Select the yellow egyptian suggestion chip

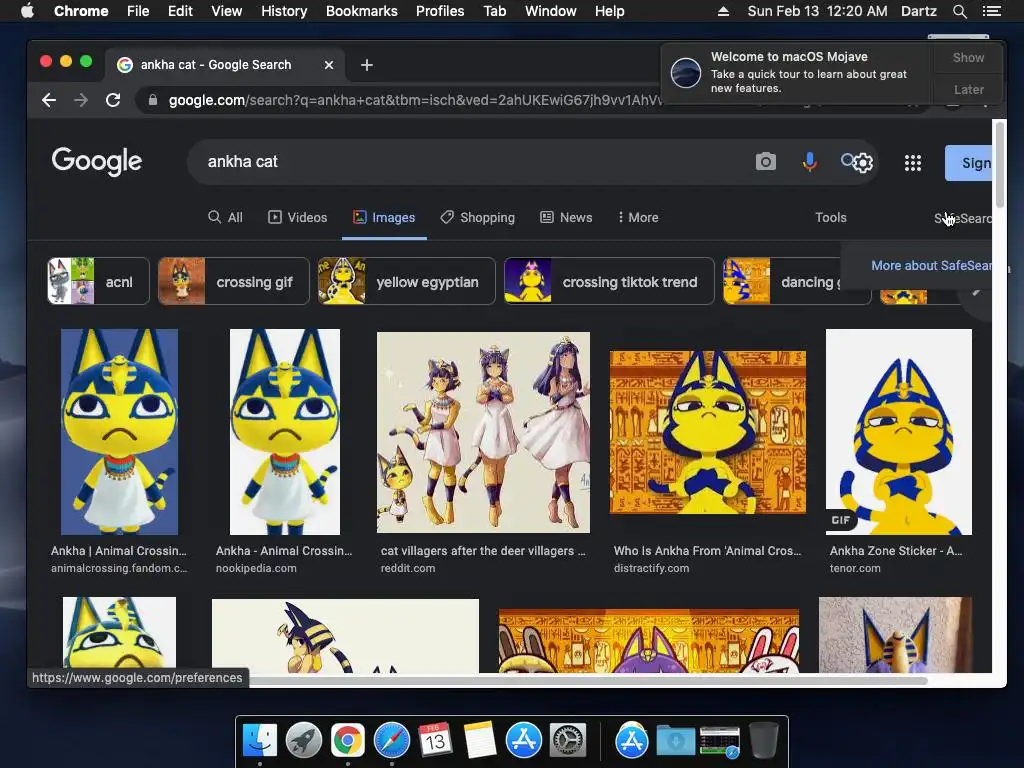coord(406,281)
